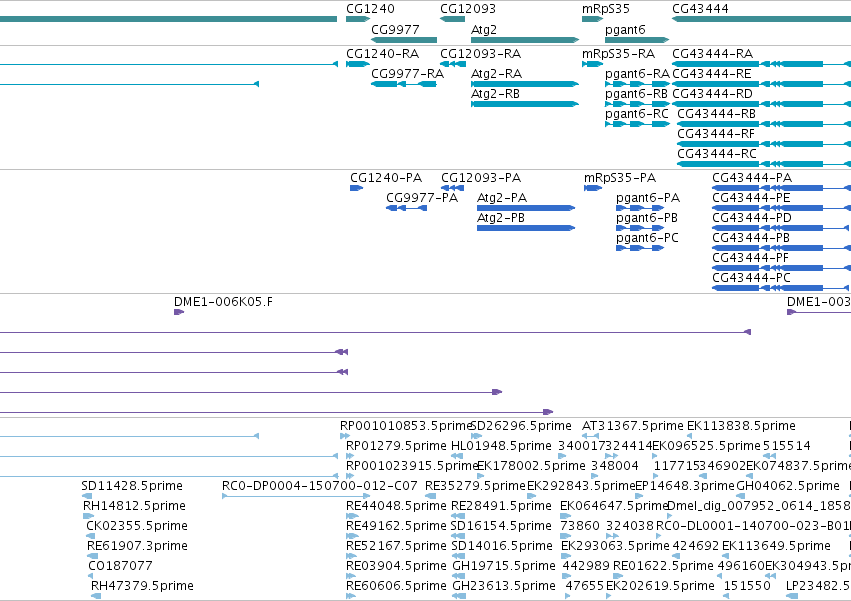Select protein CG43444-PC label

click(x=752, y=279)
